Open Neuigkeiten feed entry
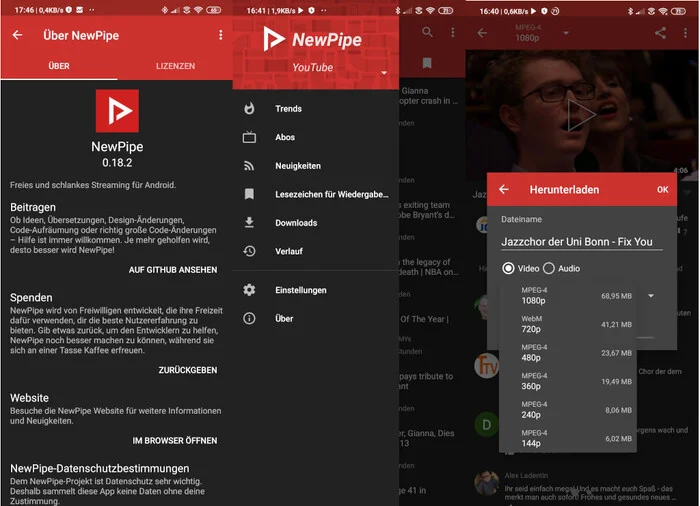 316,166
